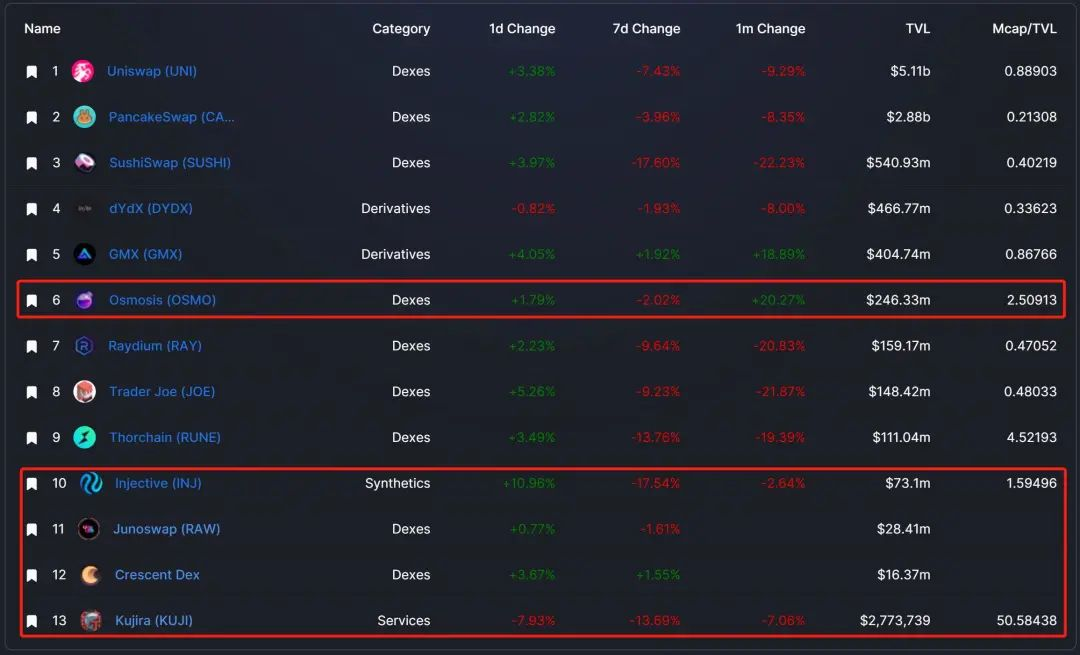Click the Trader Joe logo icon

point(85,392)
